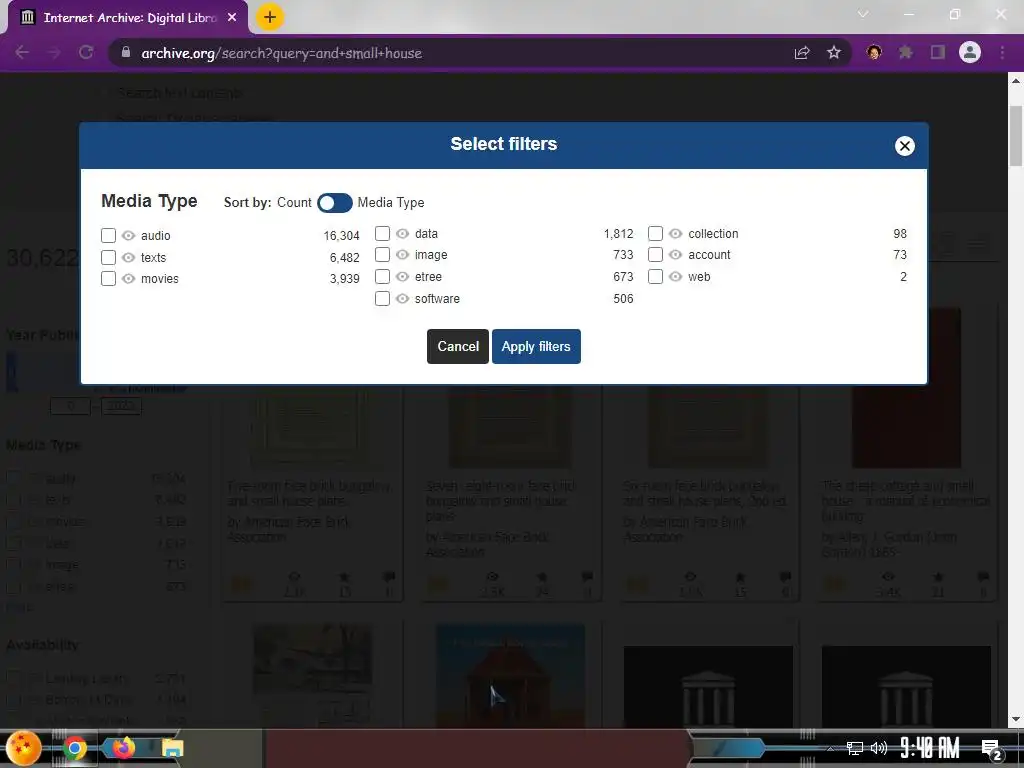
Task: Open the Chrome profile avatar
Action: (970, 52)
